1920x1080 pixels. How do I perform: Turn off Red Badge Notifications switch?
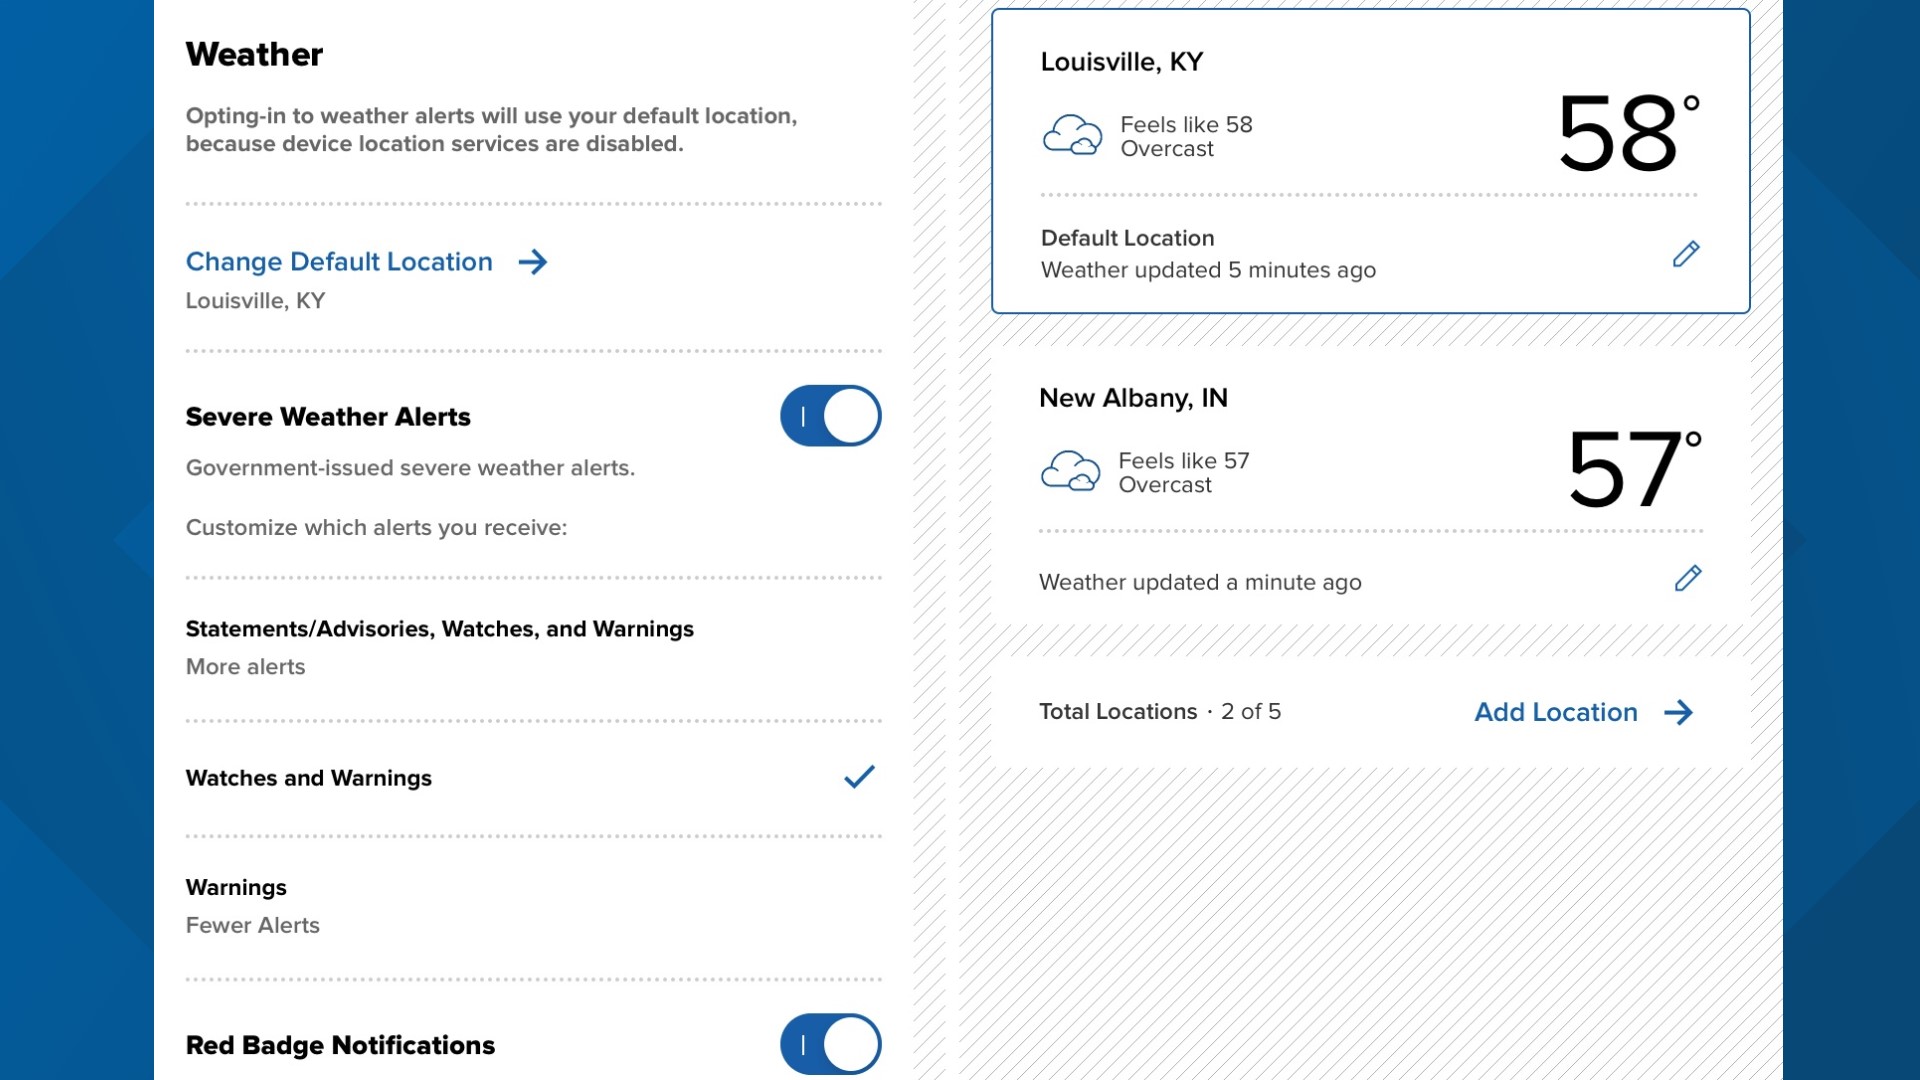tap(831, 1044)
